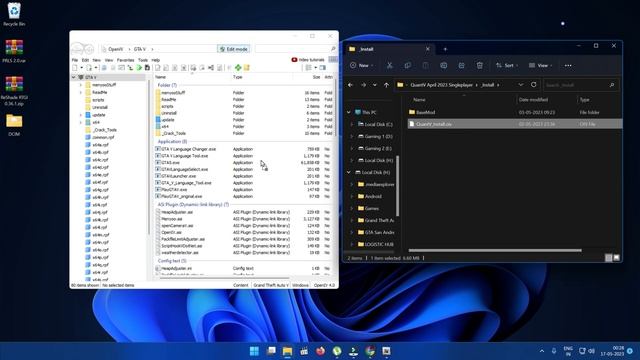640x360 pixels.
Task: Click the green arrows icon in OpenIV toolbar
Action: pos(238,68)
